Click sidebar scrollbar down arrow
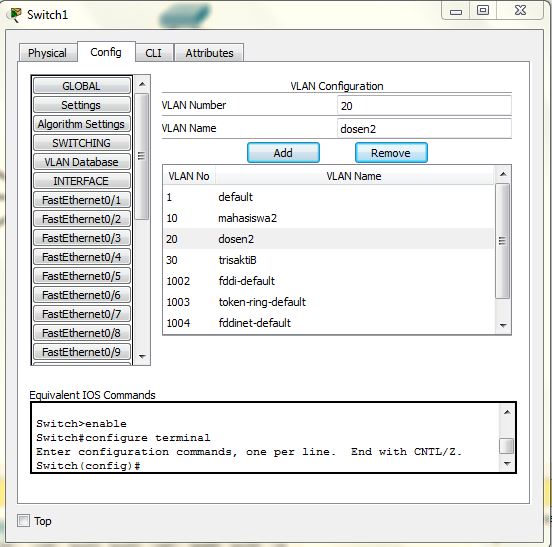 point(142,357)
